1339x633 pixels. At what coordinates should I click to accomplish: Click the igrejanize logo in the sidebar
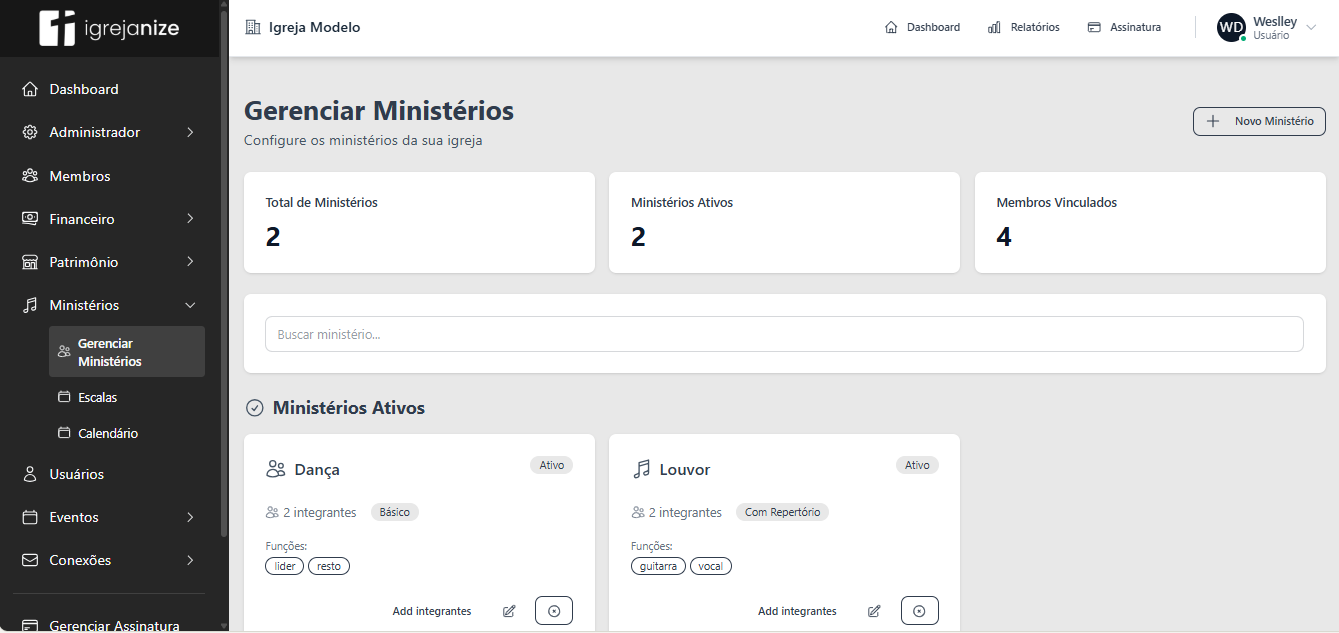pos(109,28)
